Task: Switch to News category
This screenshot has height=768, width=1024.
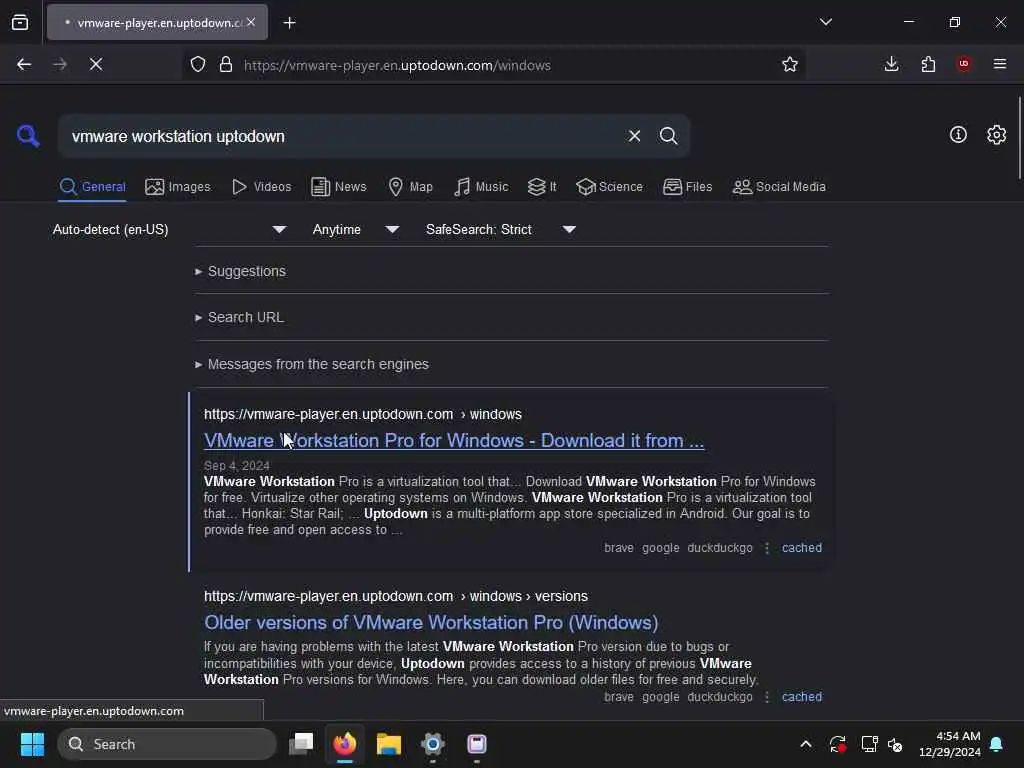Action: (x=339, y=187)
